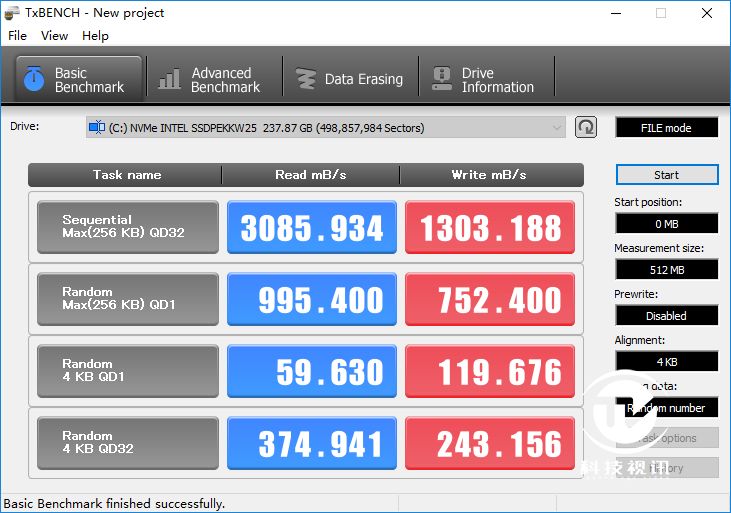Click the 243.156 write result
The width and height of the screenshot is (731, 513).
(x=490, y=443)
